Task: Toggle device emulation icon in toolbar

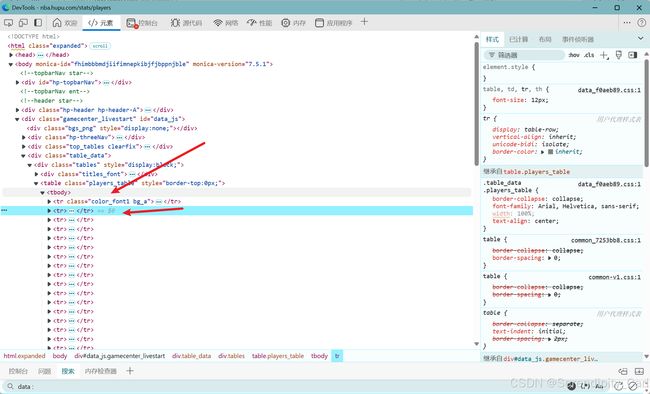Action: click(x=23, y=23)
